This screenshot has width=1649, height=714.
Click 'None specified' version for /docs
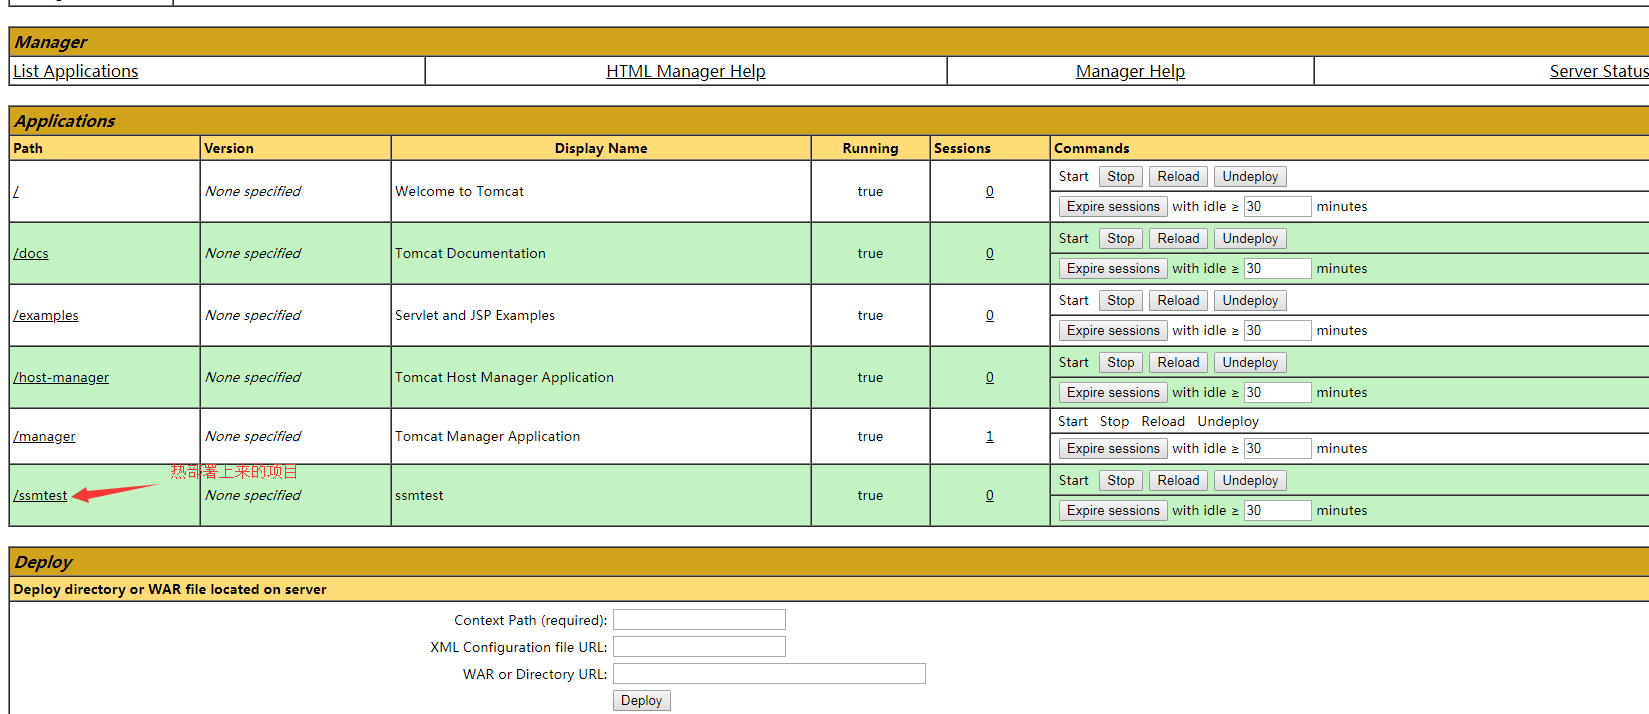pos(253,253)
